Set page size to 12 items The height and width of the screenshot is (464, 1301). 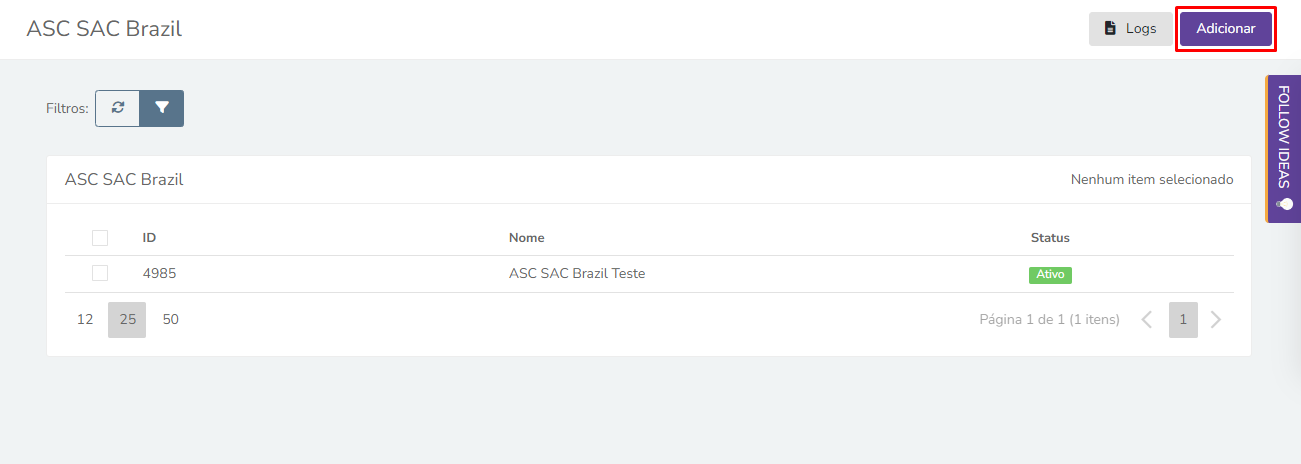click(85, 320)
